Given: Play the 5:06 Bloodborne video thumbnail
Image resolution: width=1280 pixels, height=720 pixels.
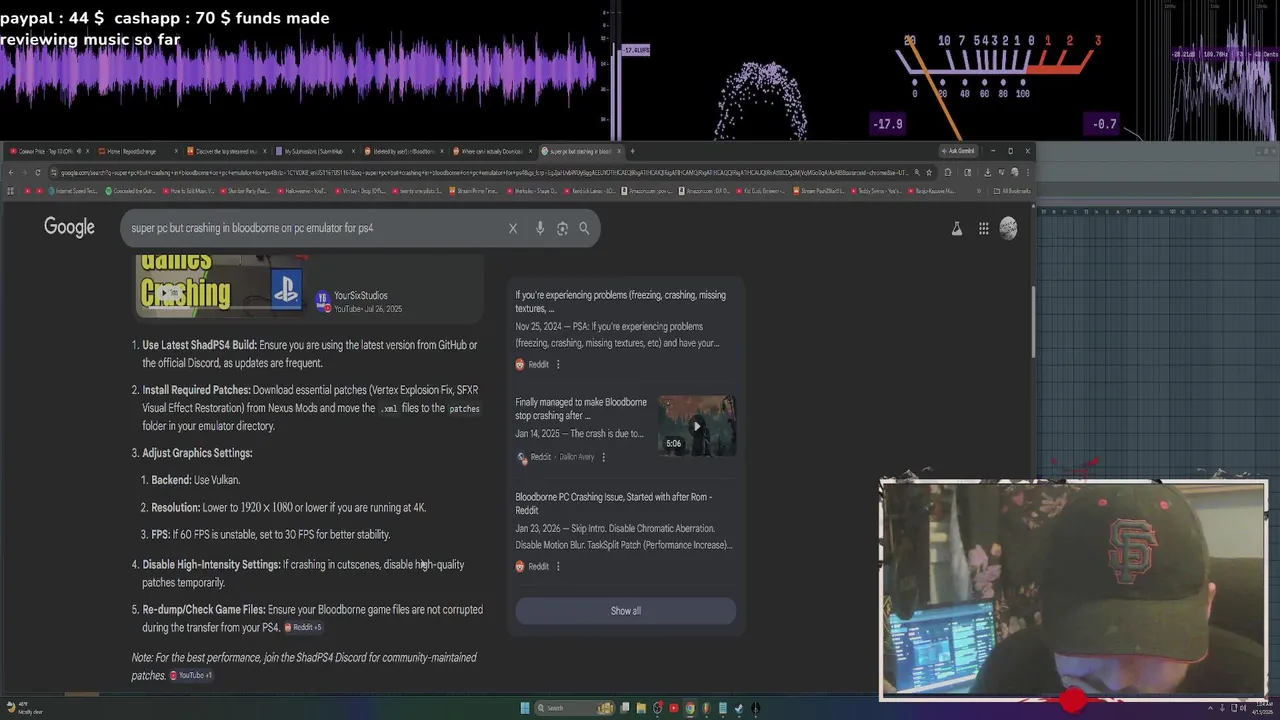Looking at the screenshot, I should point(697,425).
